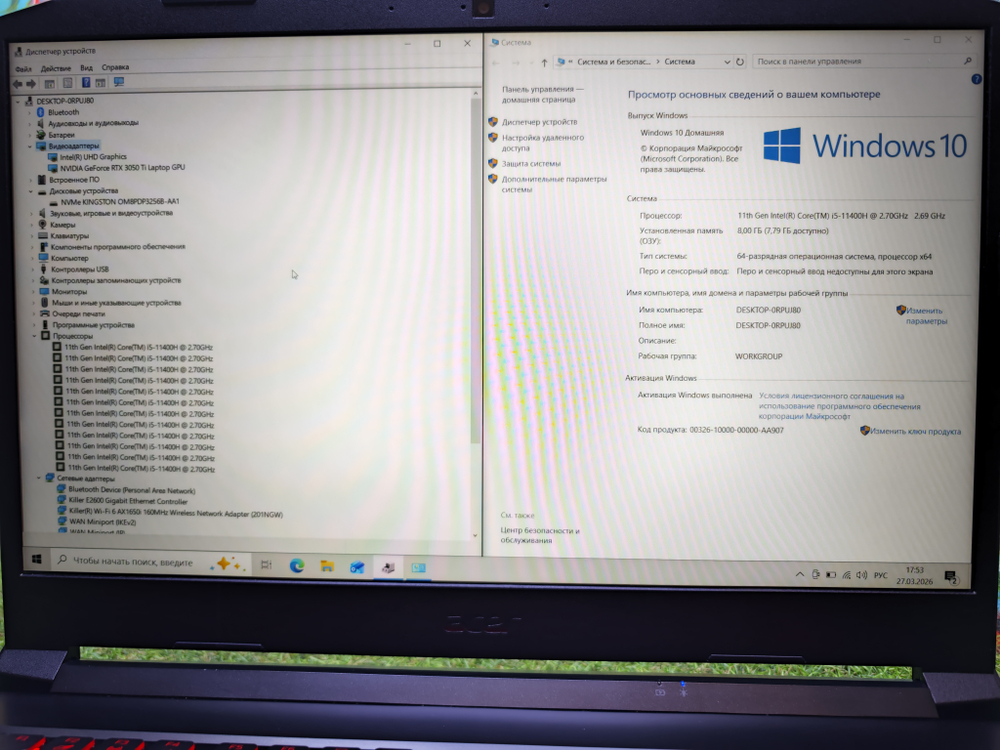Expand the Камеры category

[x=31, y=224]
